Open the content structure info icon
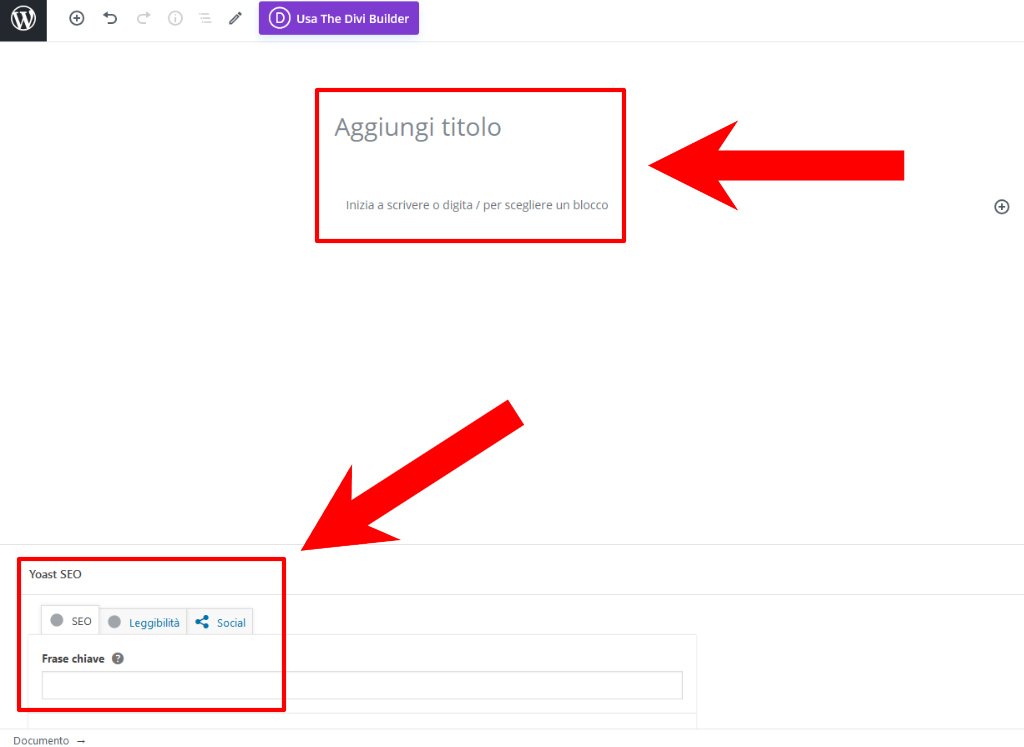Screen dimensions: 1024x747 (x=175, y=18)
